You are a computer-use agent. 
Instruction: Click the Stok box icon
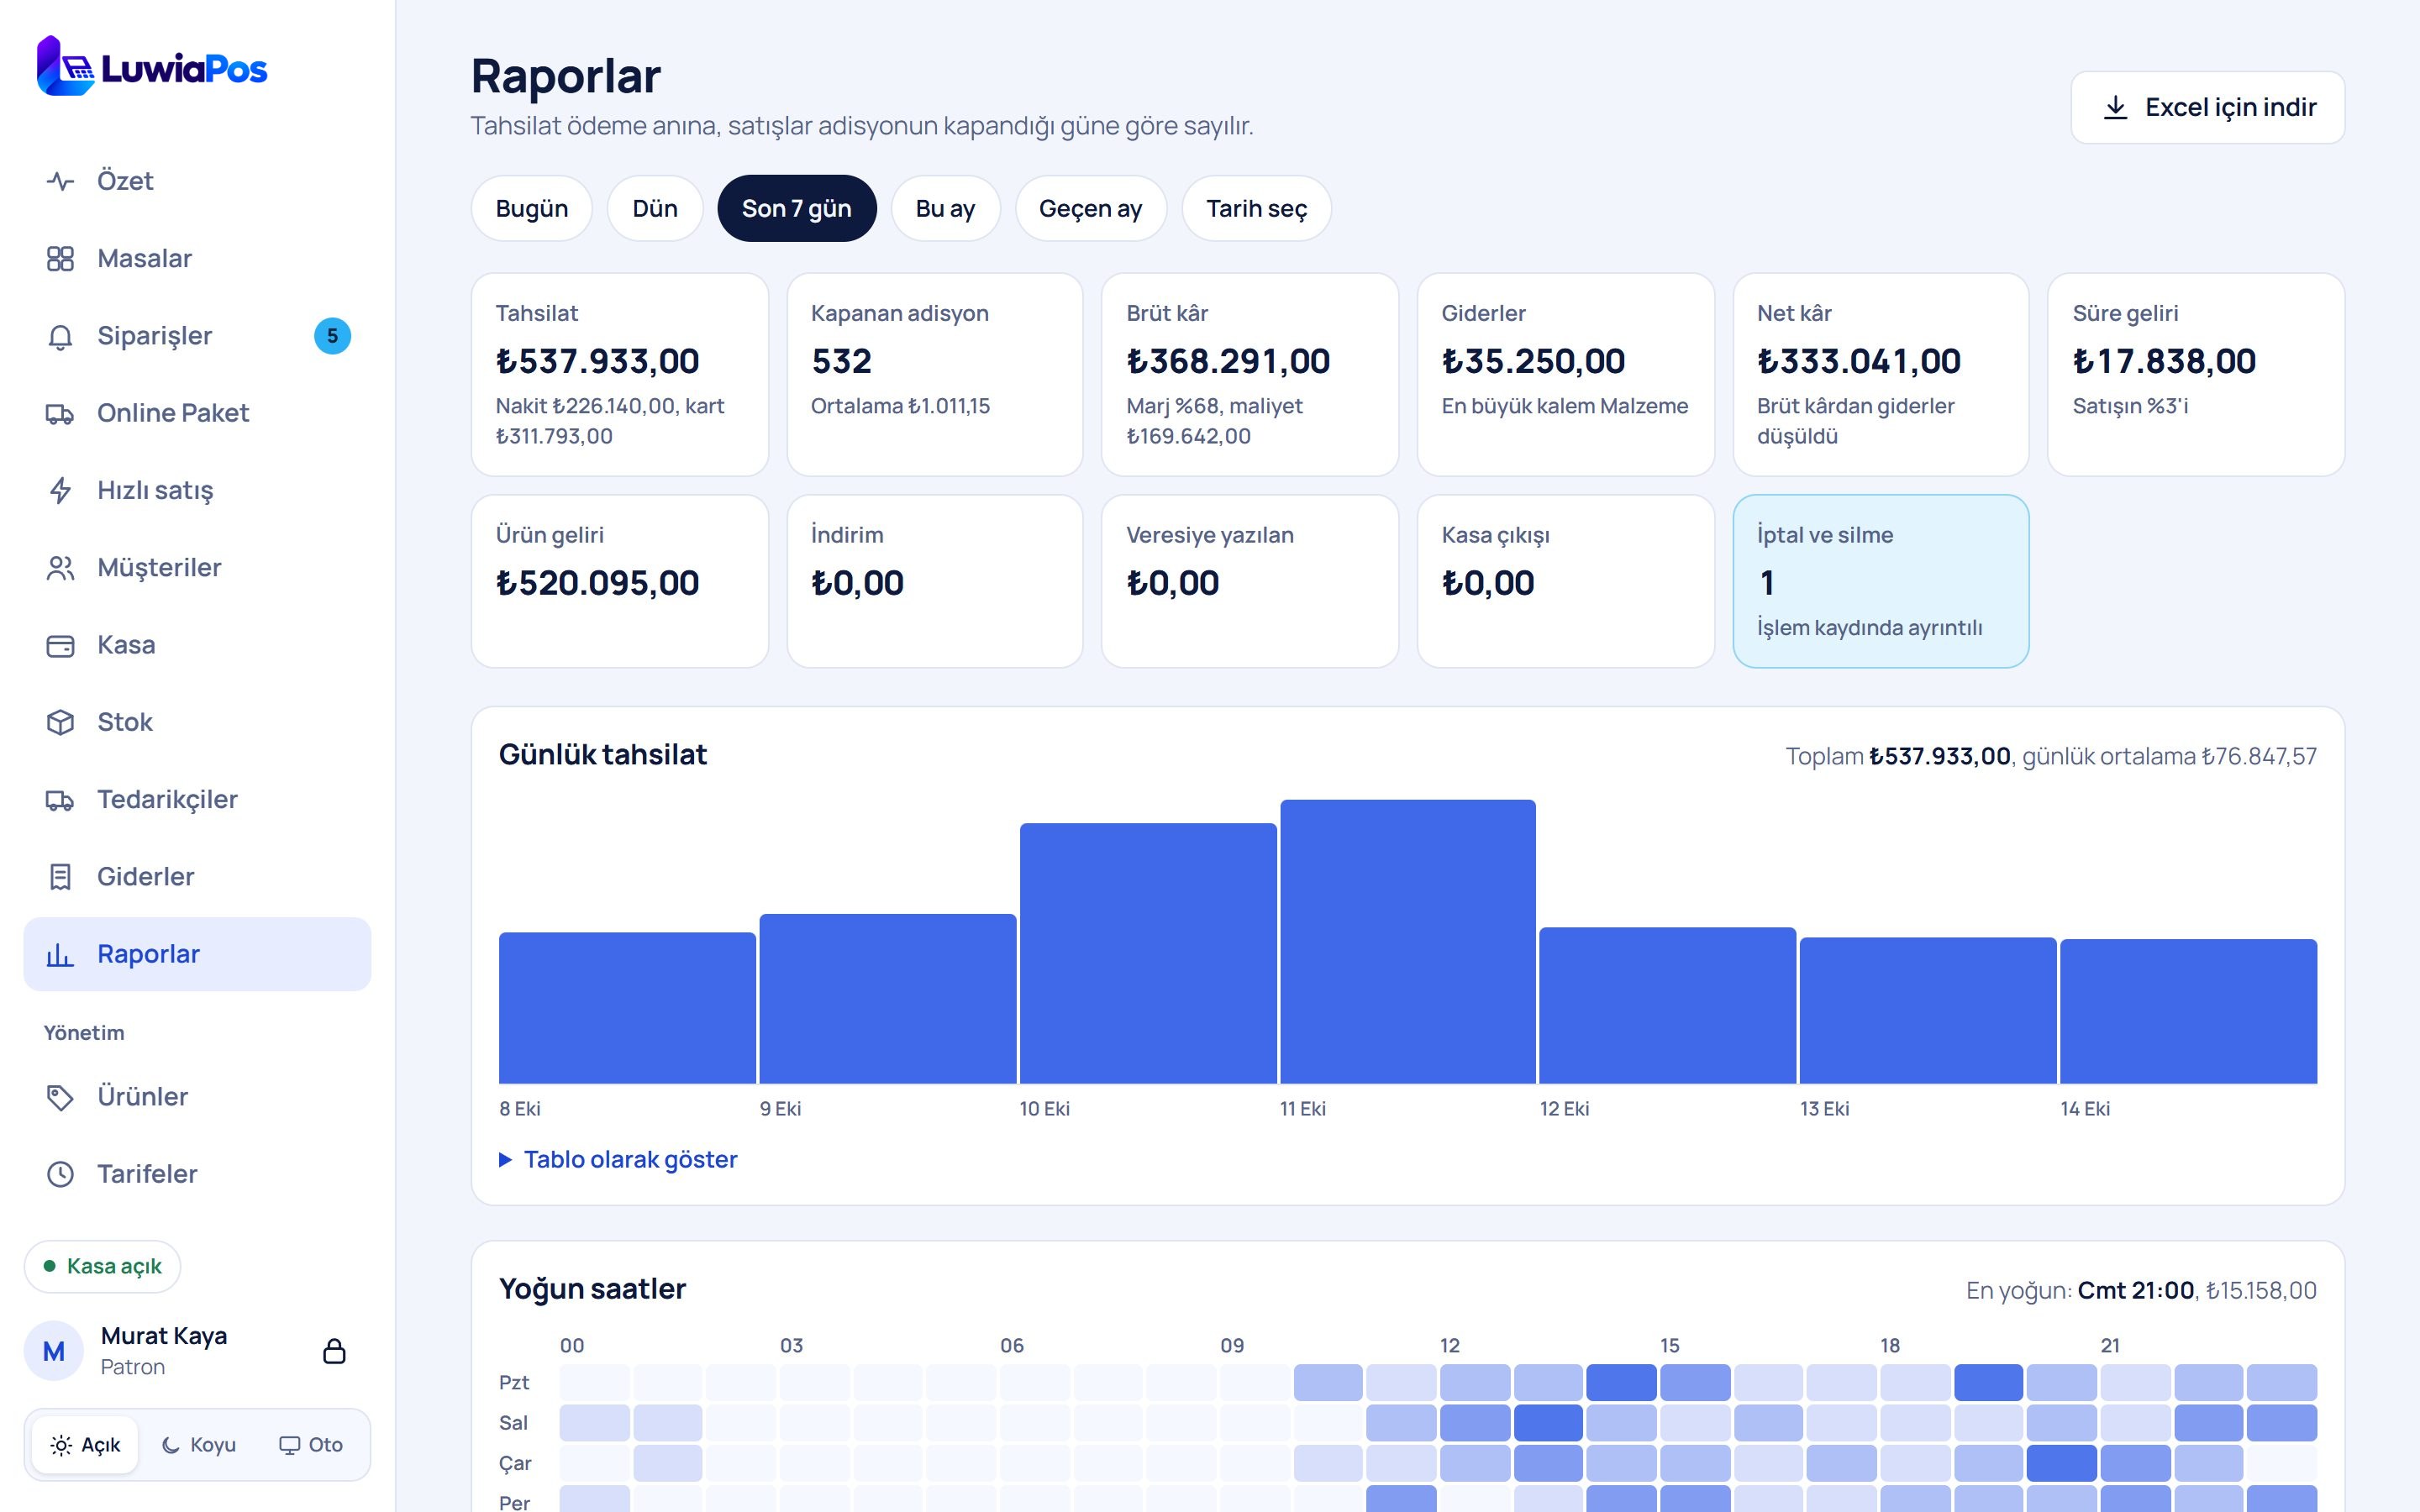tap(60, 722)
